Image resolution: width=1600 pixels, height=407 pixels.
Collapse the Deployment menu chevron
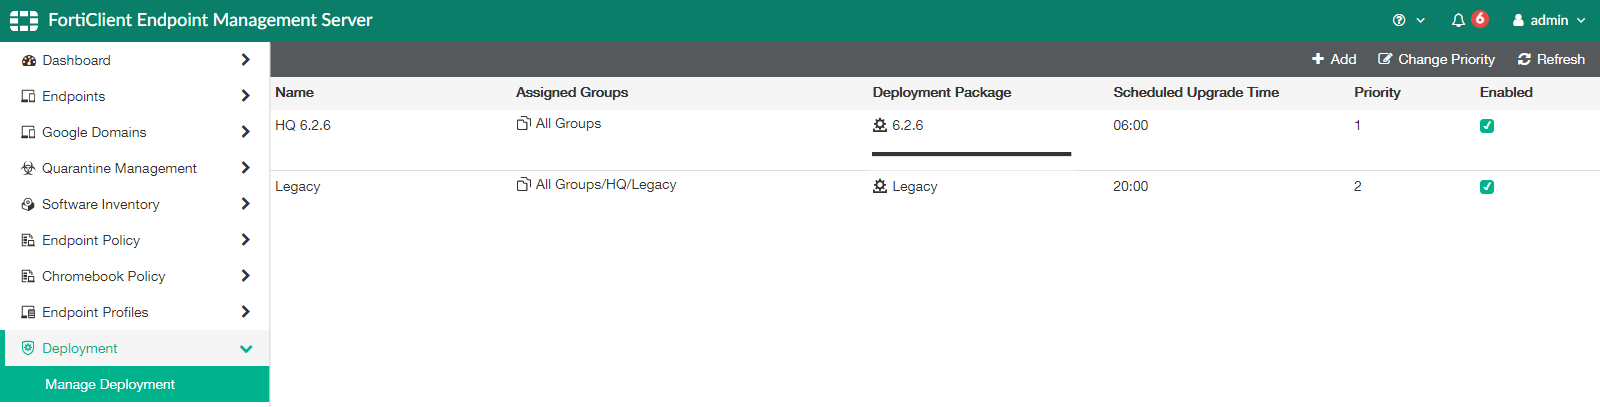(246, 349)
